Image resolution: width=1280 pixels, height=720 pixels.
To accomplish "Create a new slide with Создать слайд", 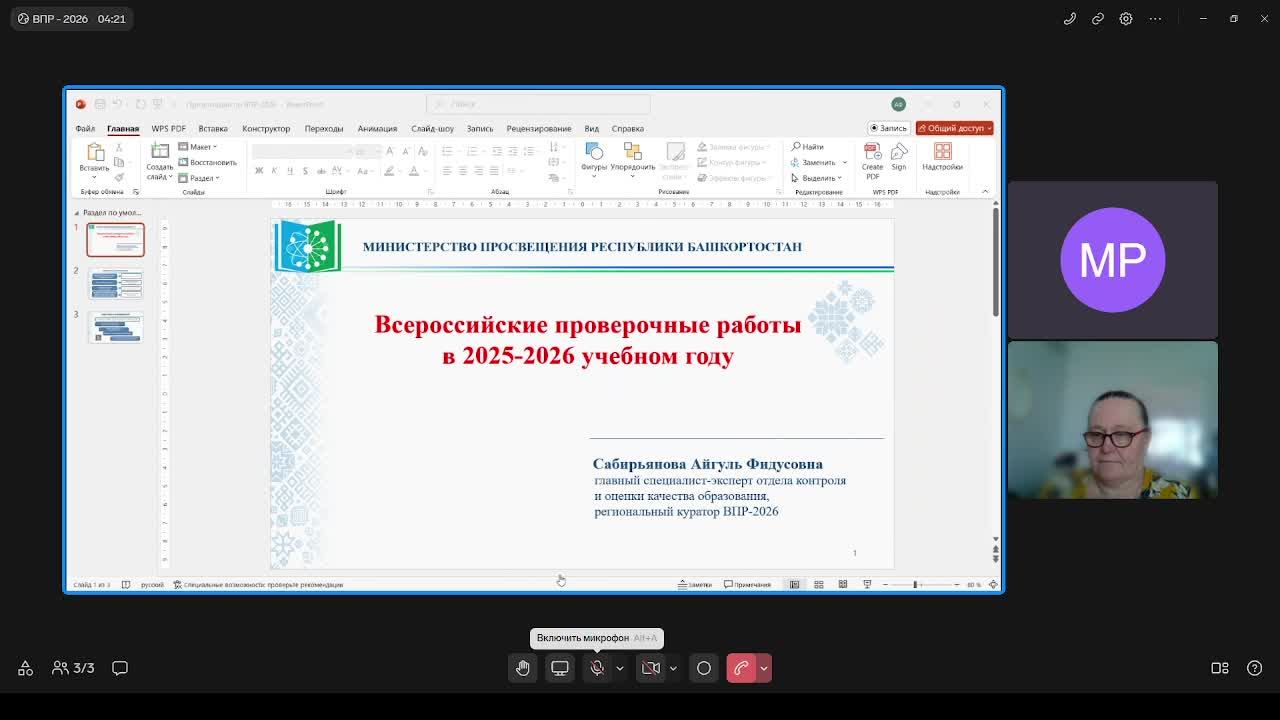I will tap(160, 161).
